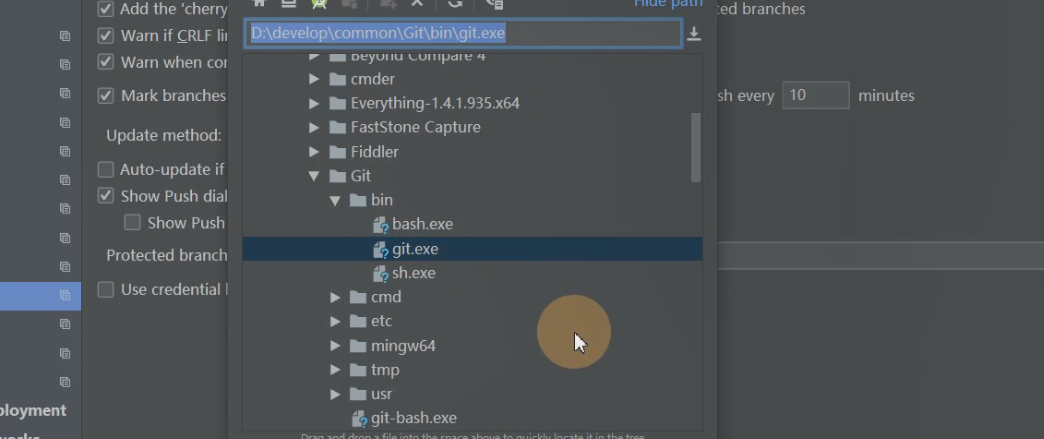Select "git.exe" in the tree

click(x=415, y=249)
